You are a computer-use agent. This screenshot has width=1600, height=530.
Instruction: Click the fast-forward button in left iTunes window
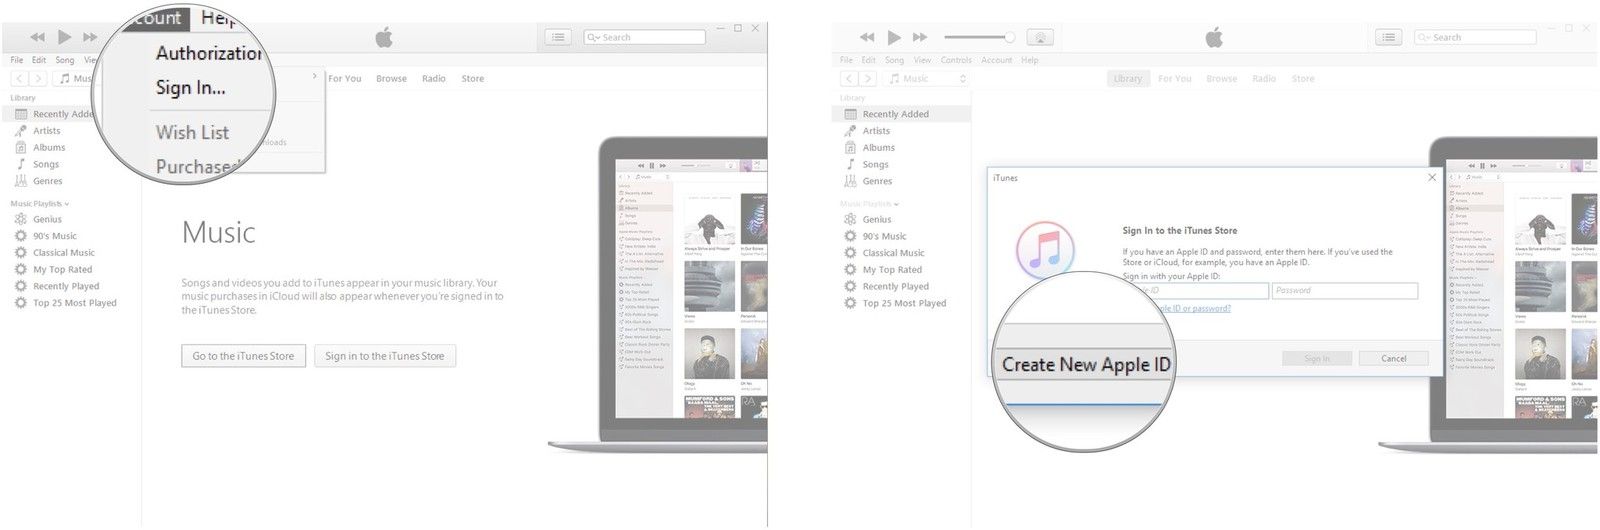[x=90, y=37]
